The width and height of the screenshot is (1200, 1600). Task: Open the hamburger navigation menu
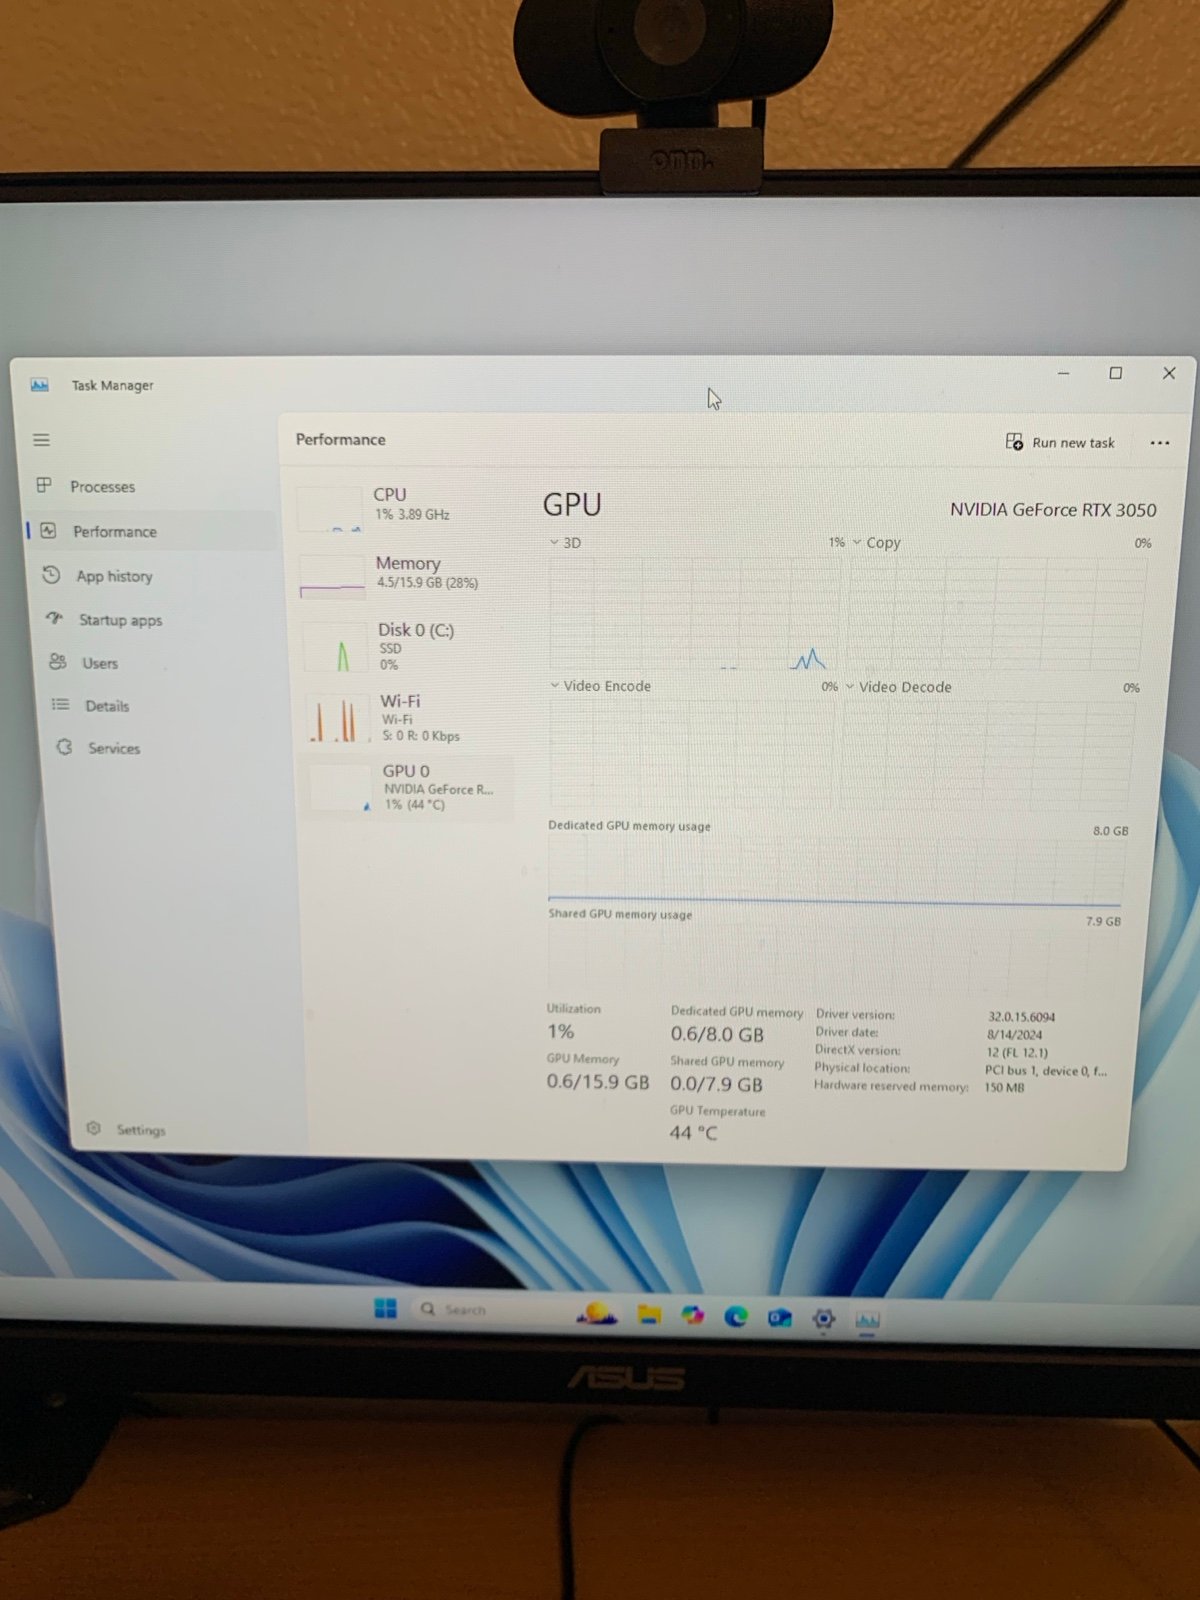point(41,440)
